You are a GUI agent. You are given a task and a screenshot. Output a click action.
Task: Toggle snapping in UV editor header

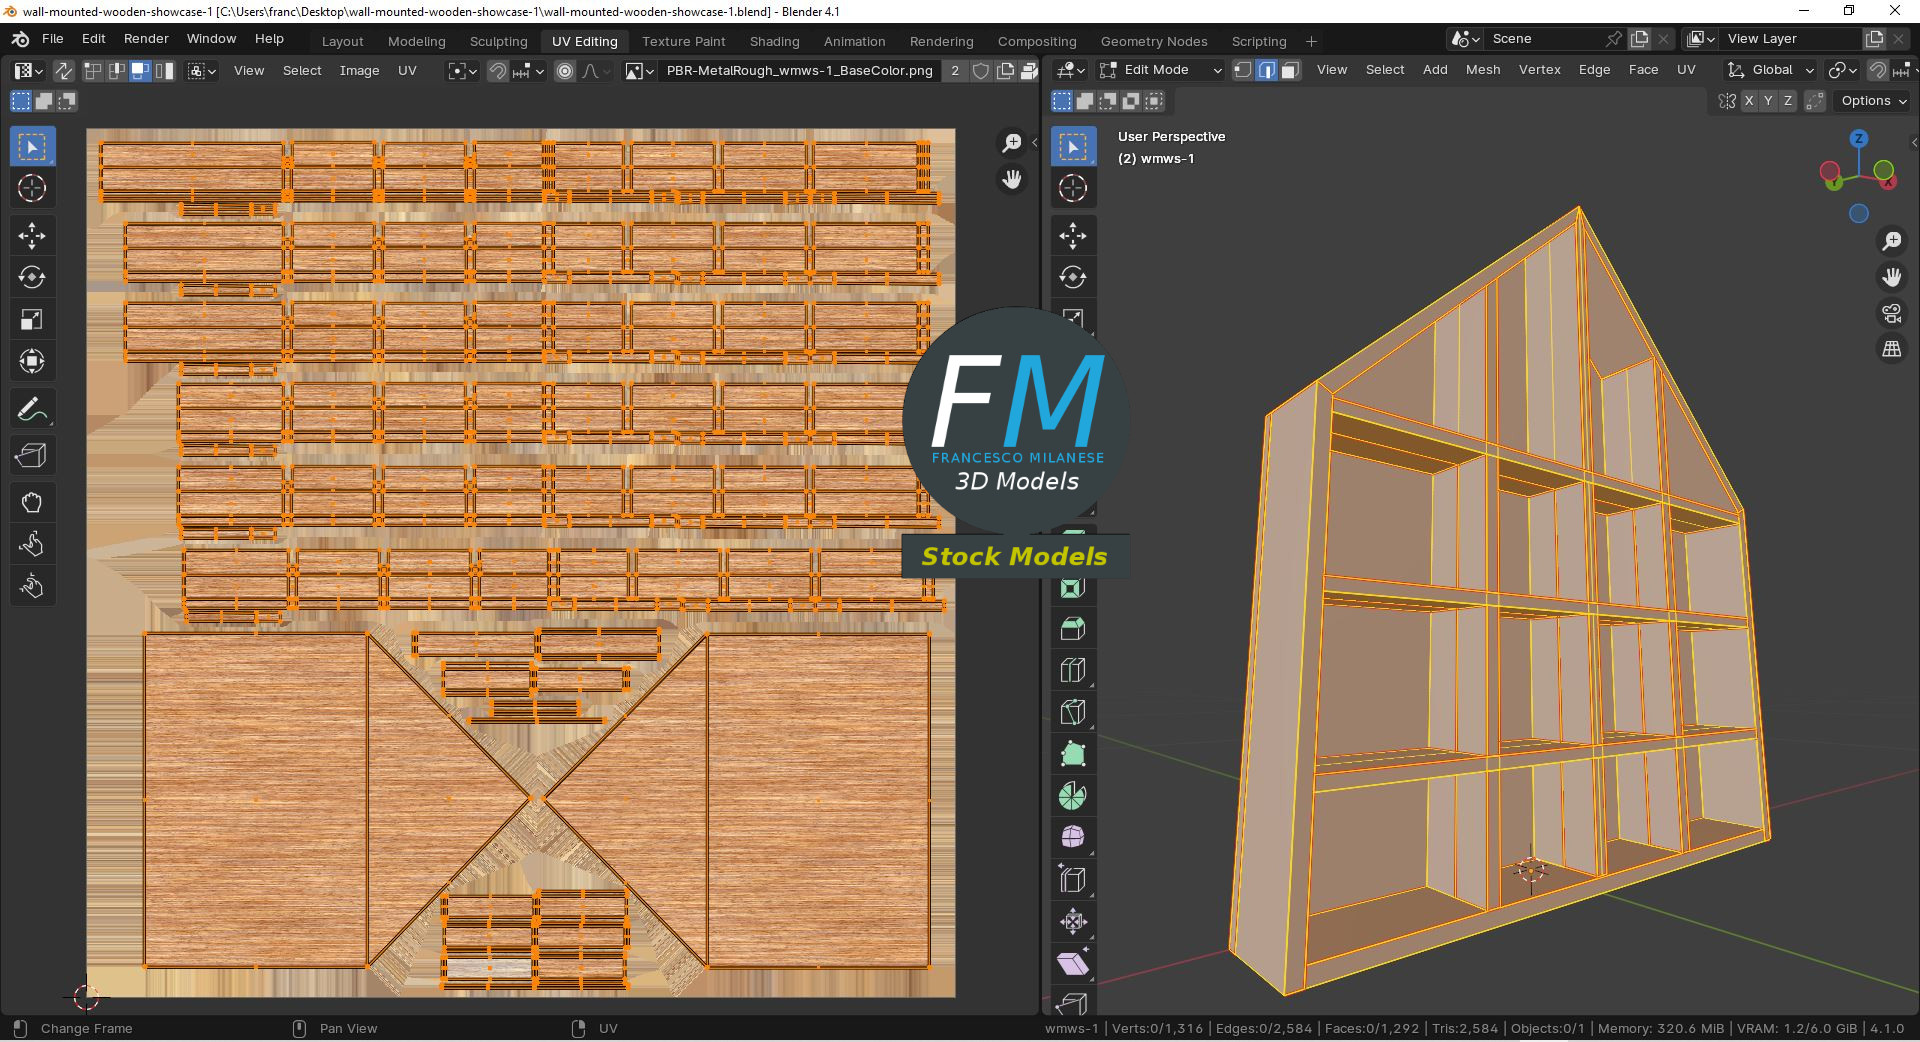point(497,71)
